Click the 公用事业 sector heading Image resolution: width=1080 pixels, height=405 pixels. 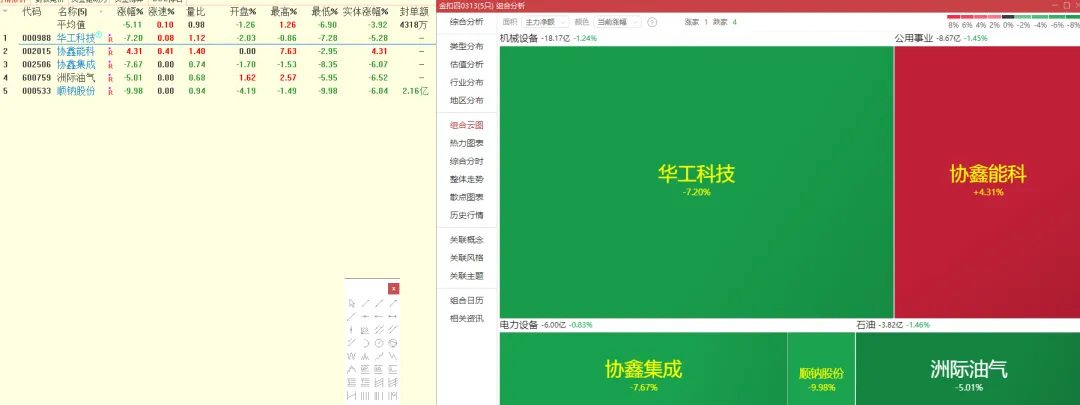914,38
